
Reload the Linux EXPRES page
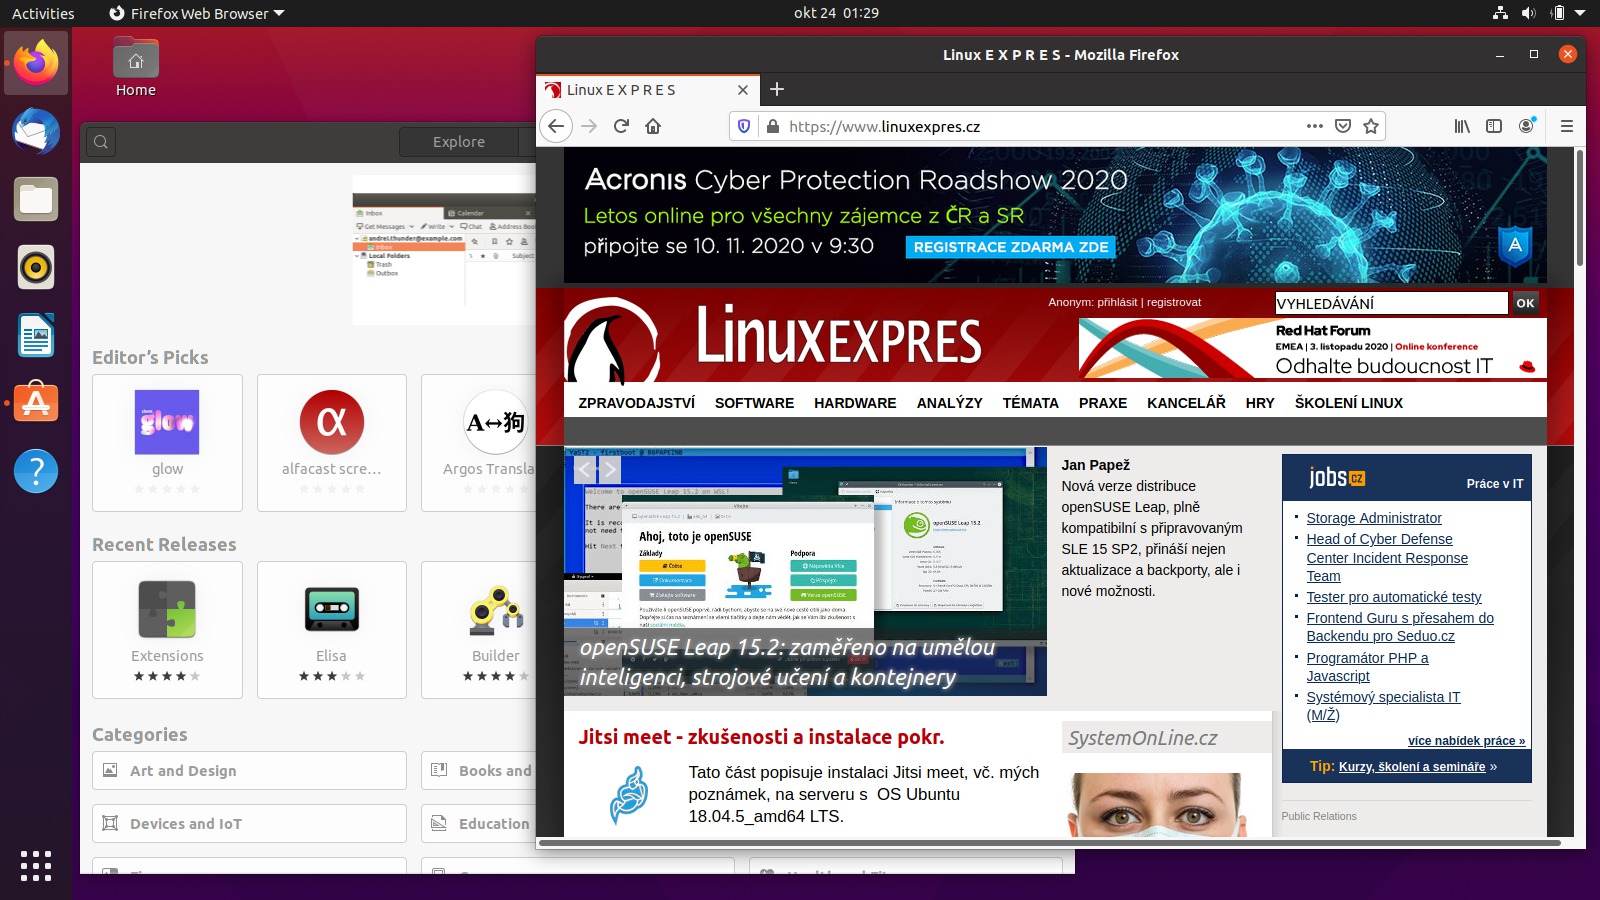click(x=621, y=126)
